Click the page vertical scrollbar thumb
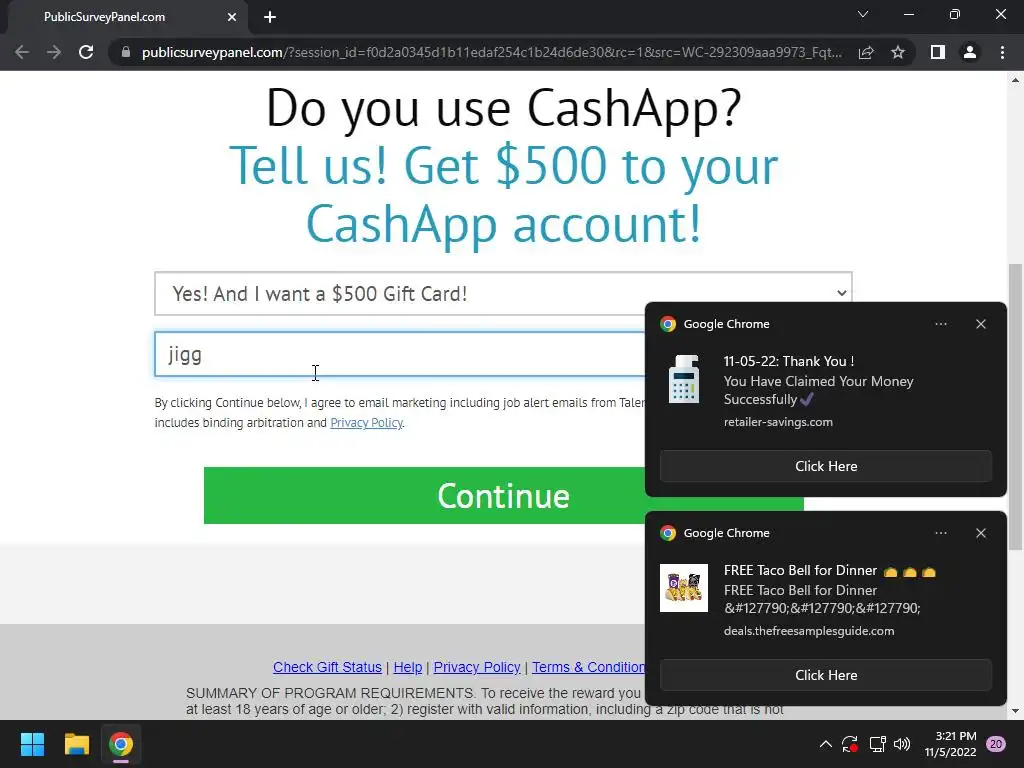Viewport: 1024px width, 768px height. point(1015,406)
